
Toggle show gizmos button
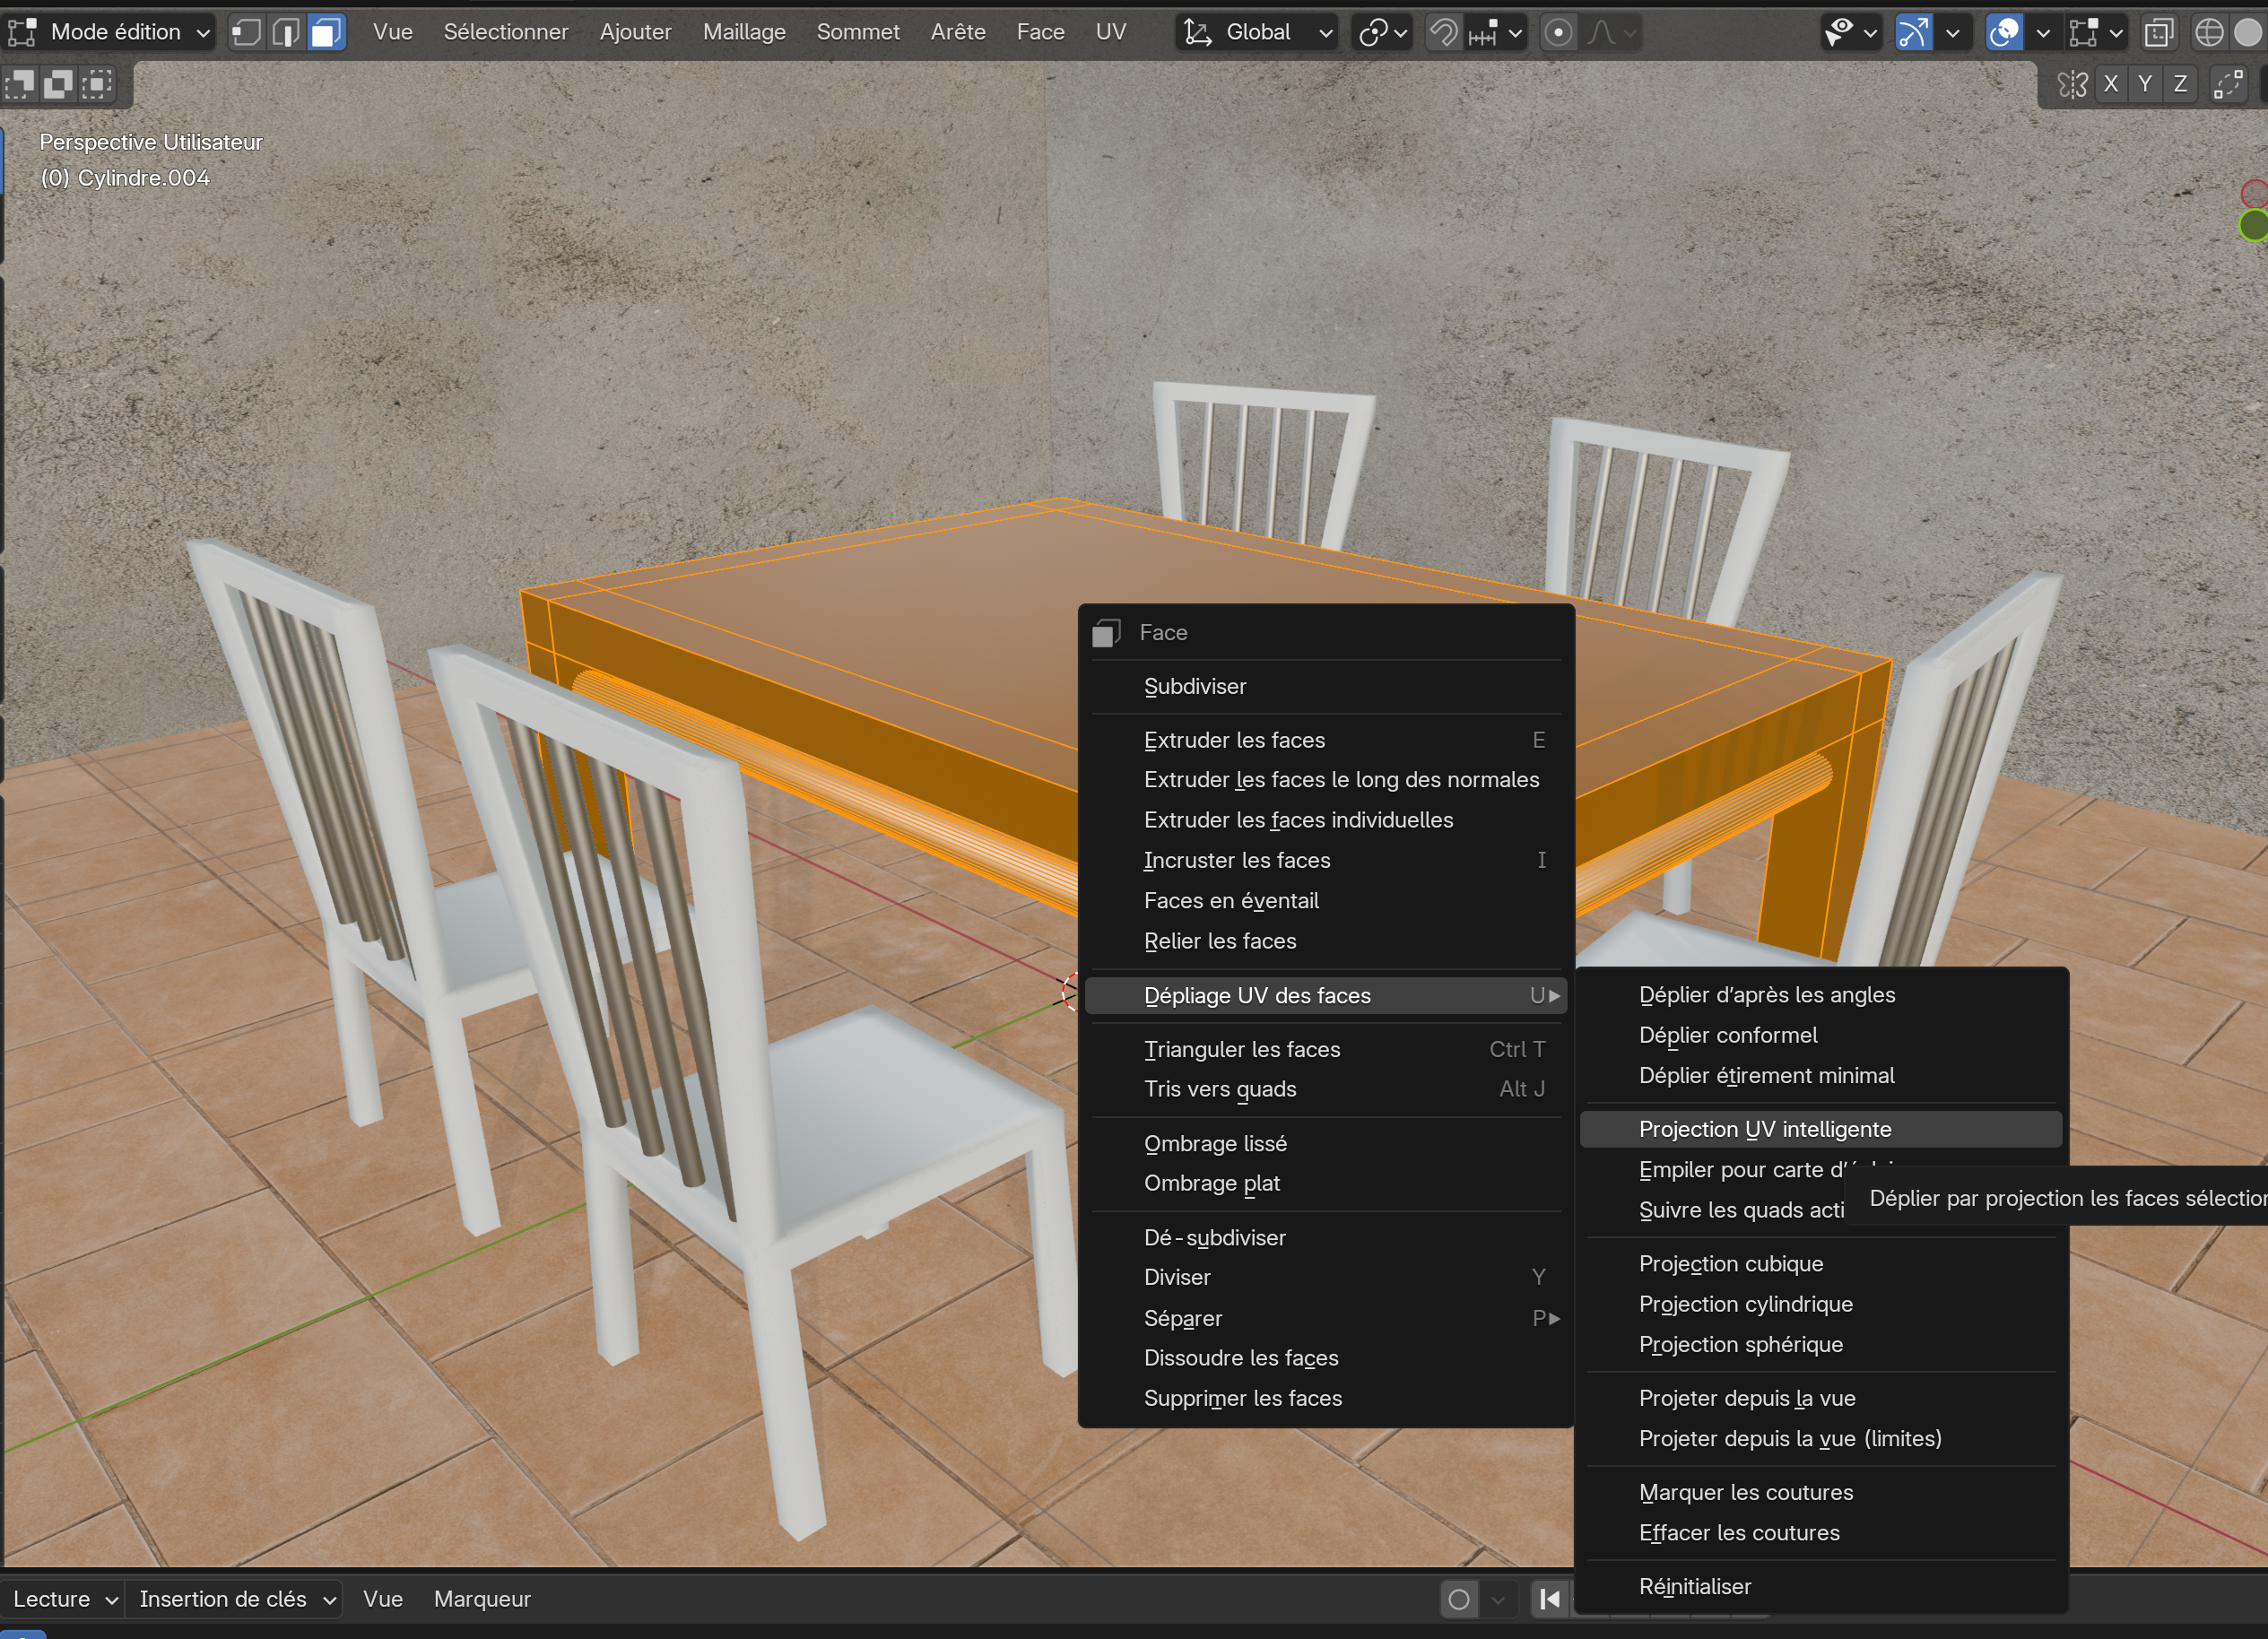pos(1913,32)
